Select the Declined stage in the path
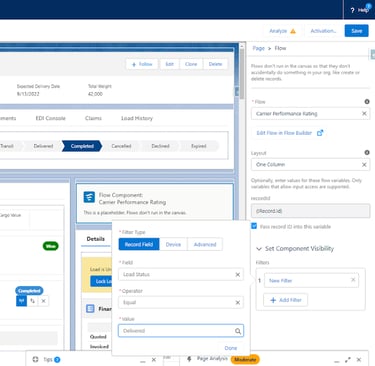Screen dimensions: 375x366 coord(160,146)
